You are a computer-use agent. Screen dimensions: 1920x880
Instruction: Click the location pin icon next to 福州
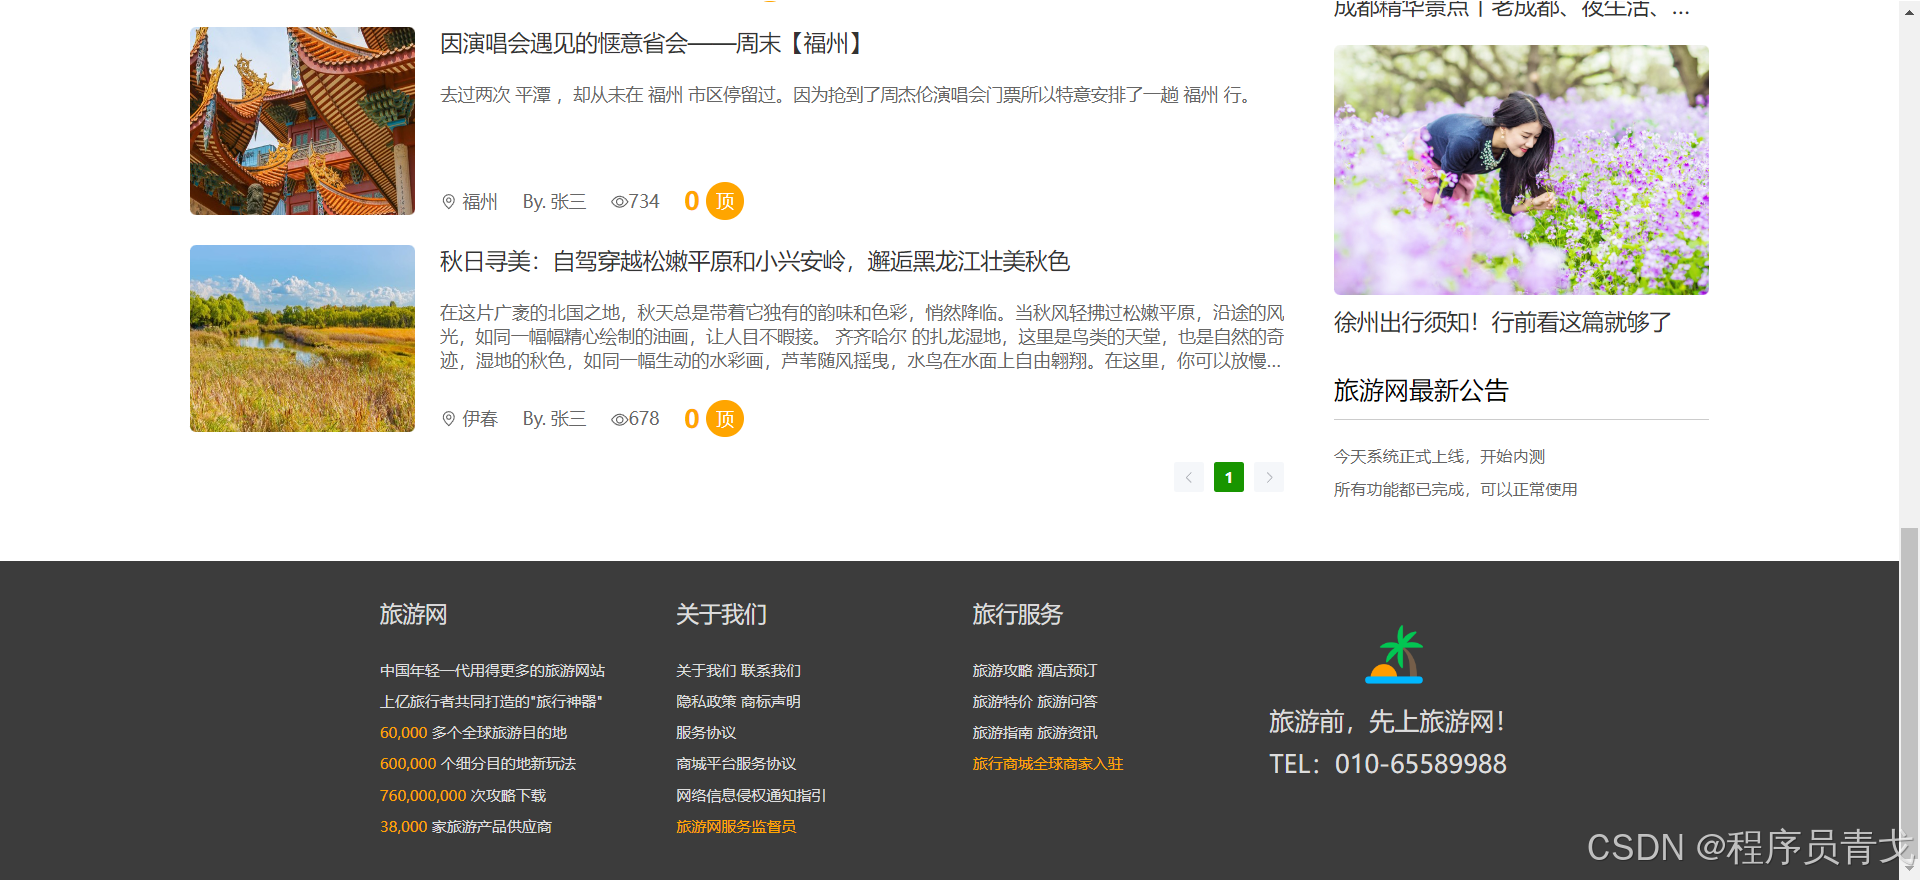[448, 202]
